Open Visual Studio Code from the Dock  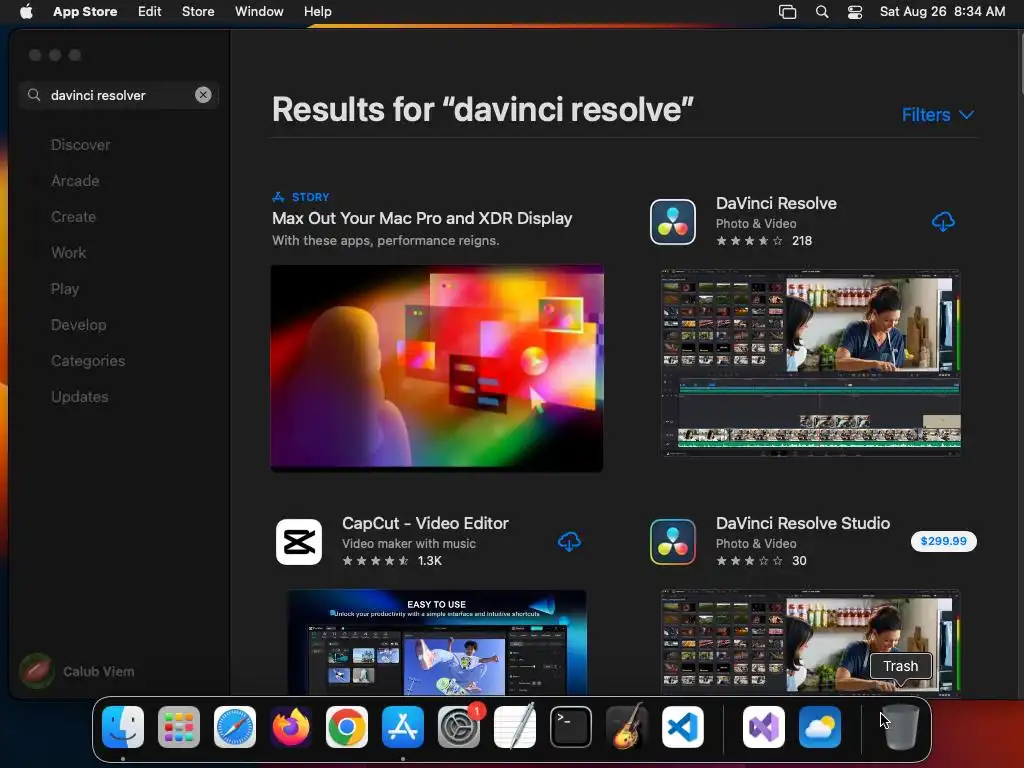682,727
